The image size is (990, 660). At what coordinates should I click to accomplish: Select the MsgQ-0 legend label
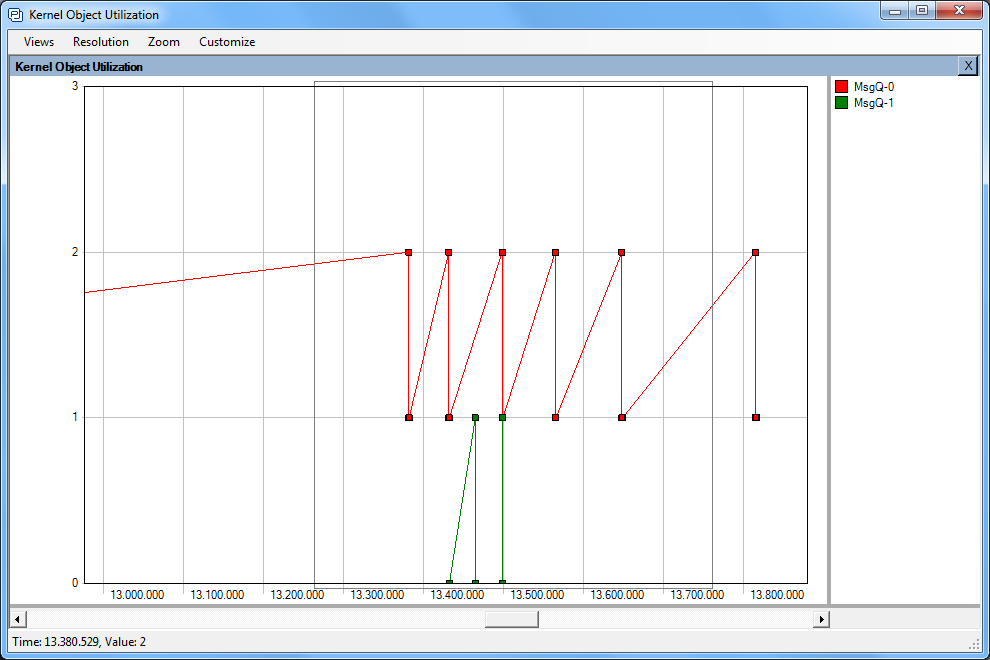click(873, 87)
